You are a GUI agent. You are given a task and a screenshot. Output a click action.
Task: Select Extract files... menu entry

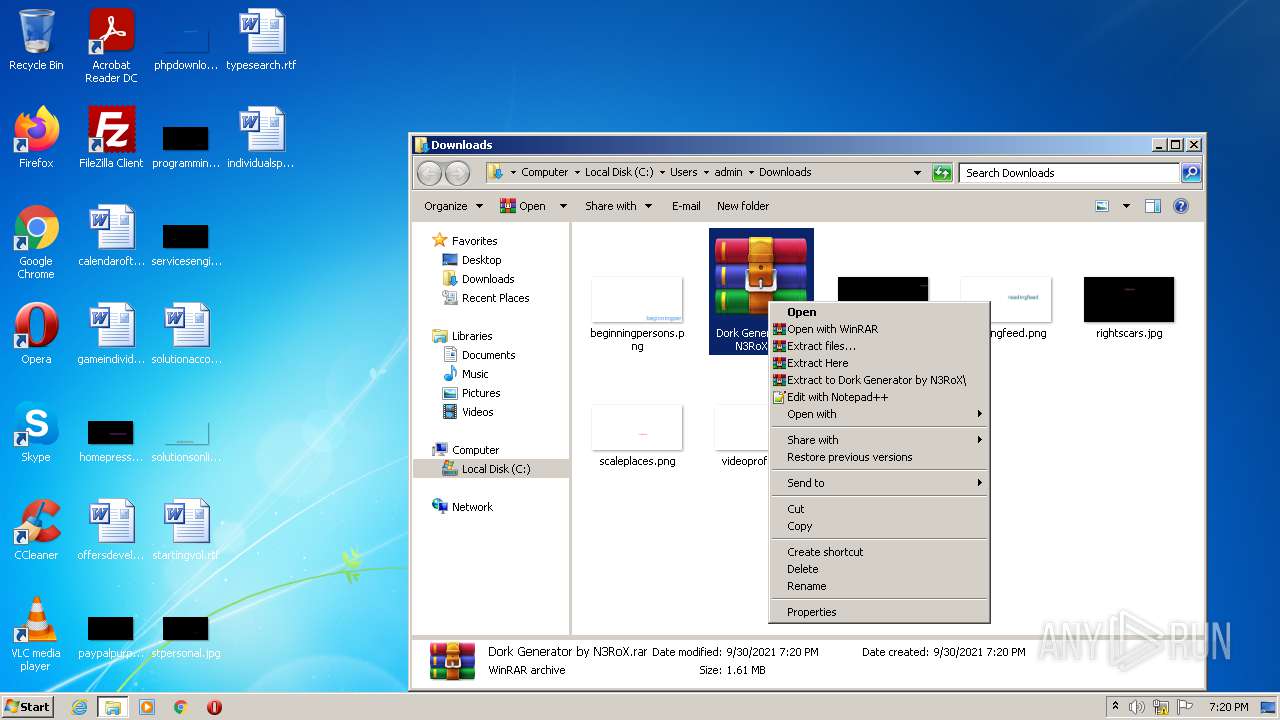[x=879, y=346]
